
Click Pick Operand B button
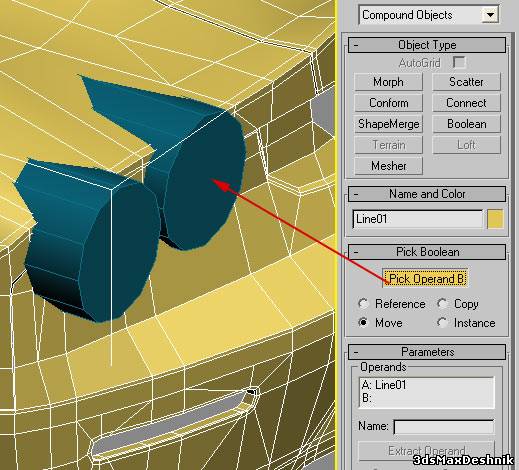(x=426, y=279)
